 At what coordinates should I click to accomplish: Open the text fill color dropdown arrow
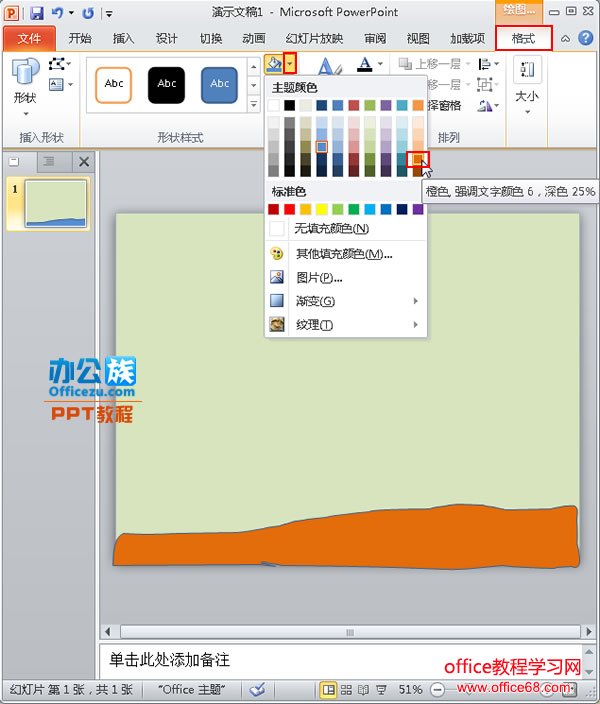pos(380,64)
